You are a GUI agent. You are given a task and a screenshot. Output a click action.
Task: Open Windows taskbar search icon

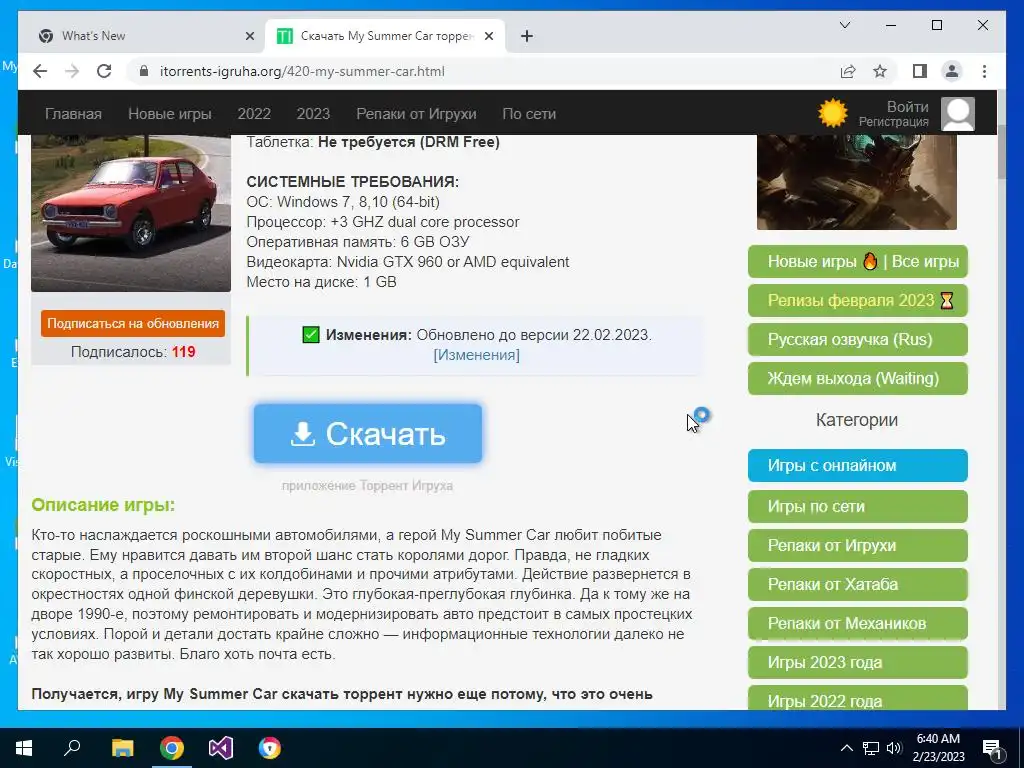click(72, 748)
